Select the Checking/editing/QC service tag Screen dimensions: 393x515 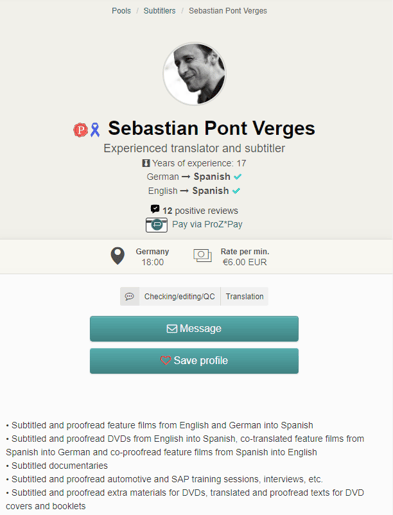pos(180,296)
